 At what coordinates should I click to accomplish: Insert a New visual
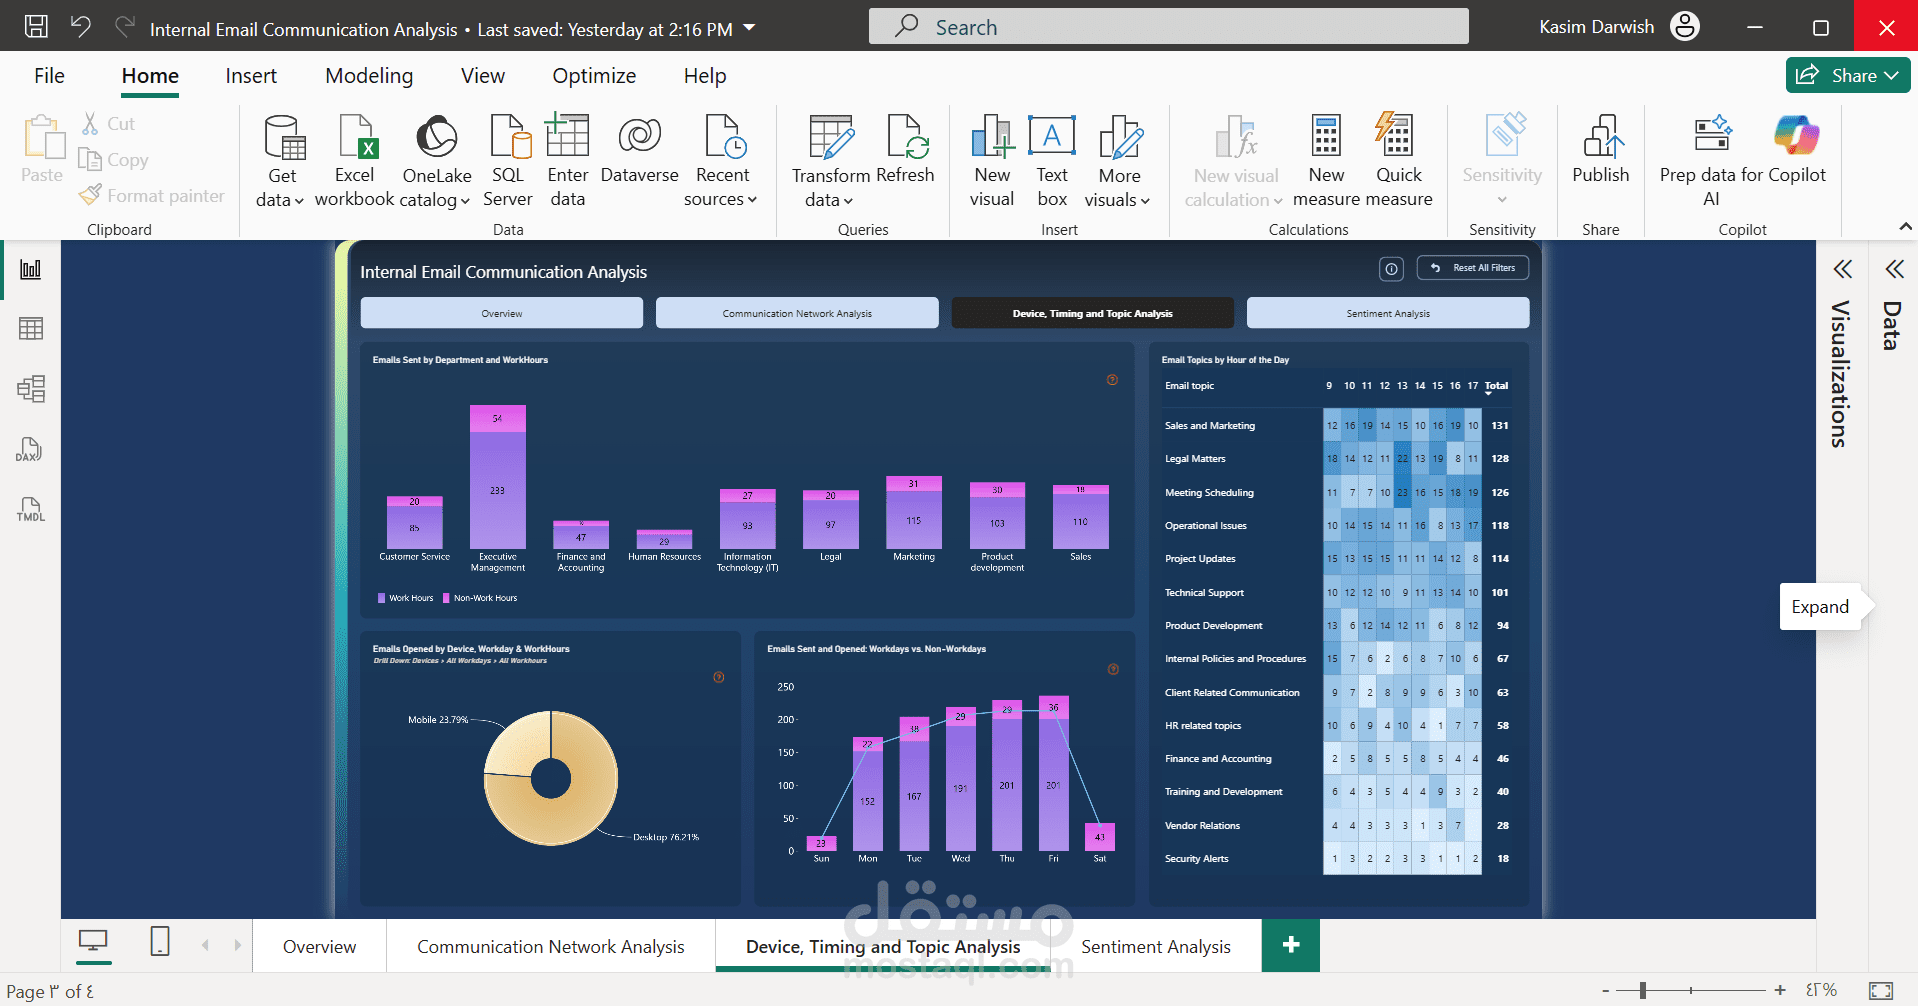[x=992, y=161]
